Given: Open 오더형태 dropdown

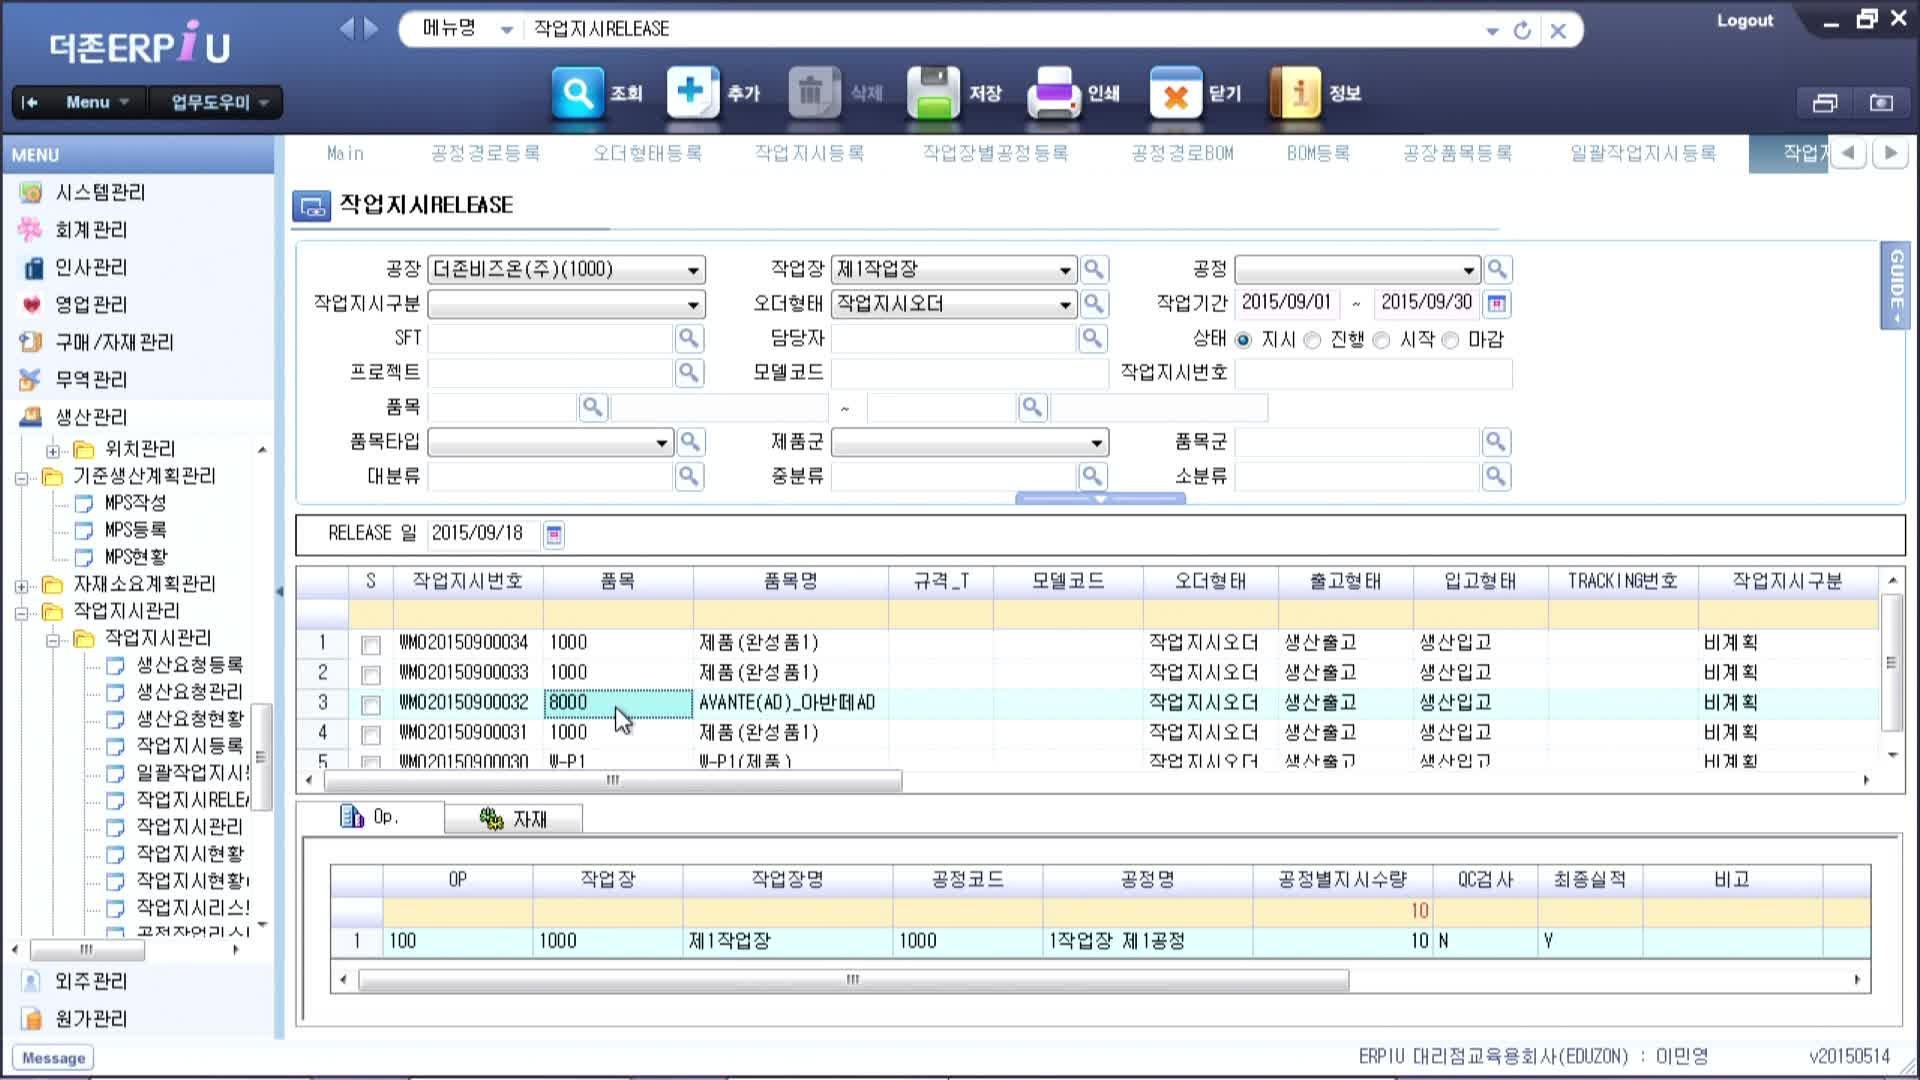Looking at the screenshot, I should 954,304.
